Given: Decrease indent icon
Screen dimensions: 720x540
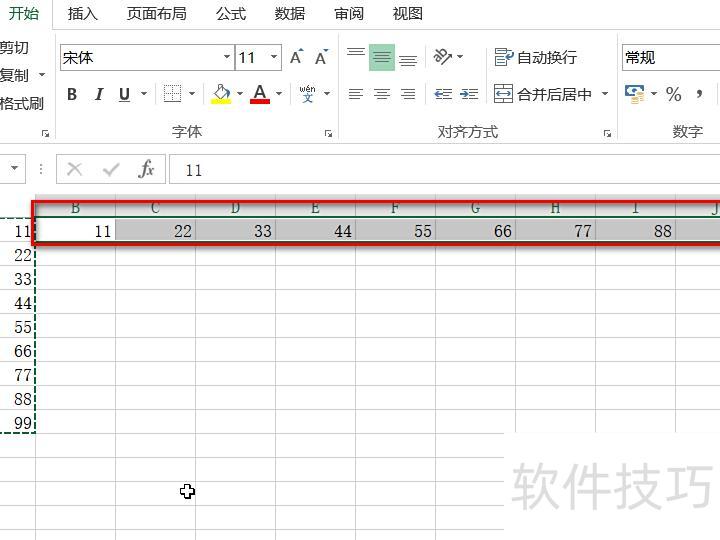Looking at the screenshot, I should coord(443,94).
